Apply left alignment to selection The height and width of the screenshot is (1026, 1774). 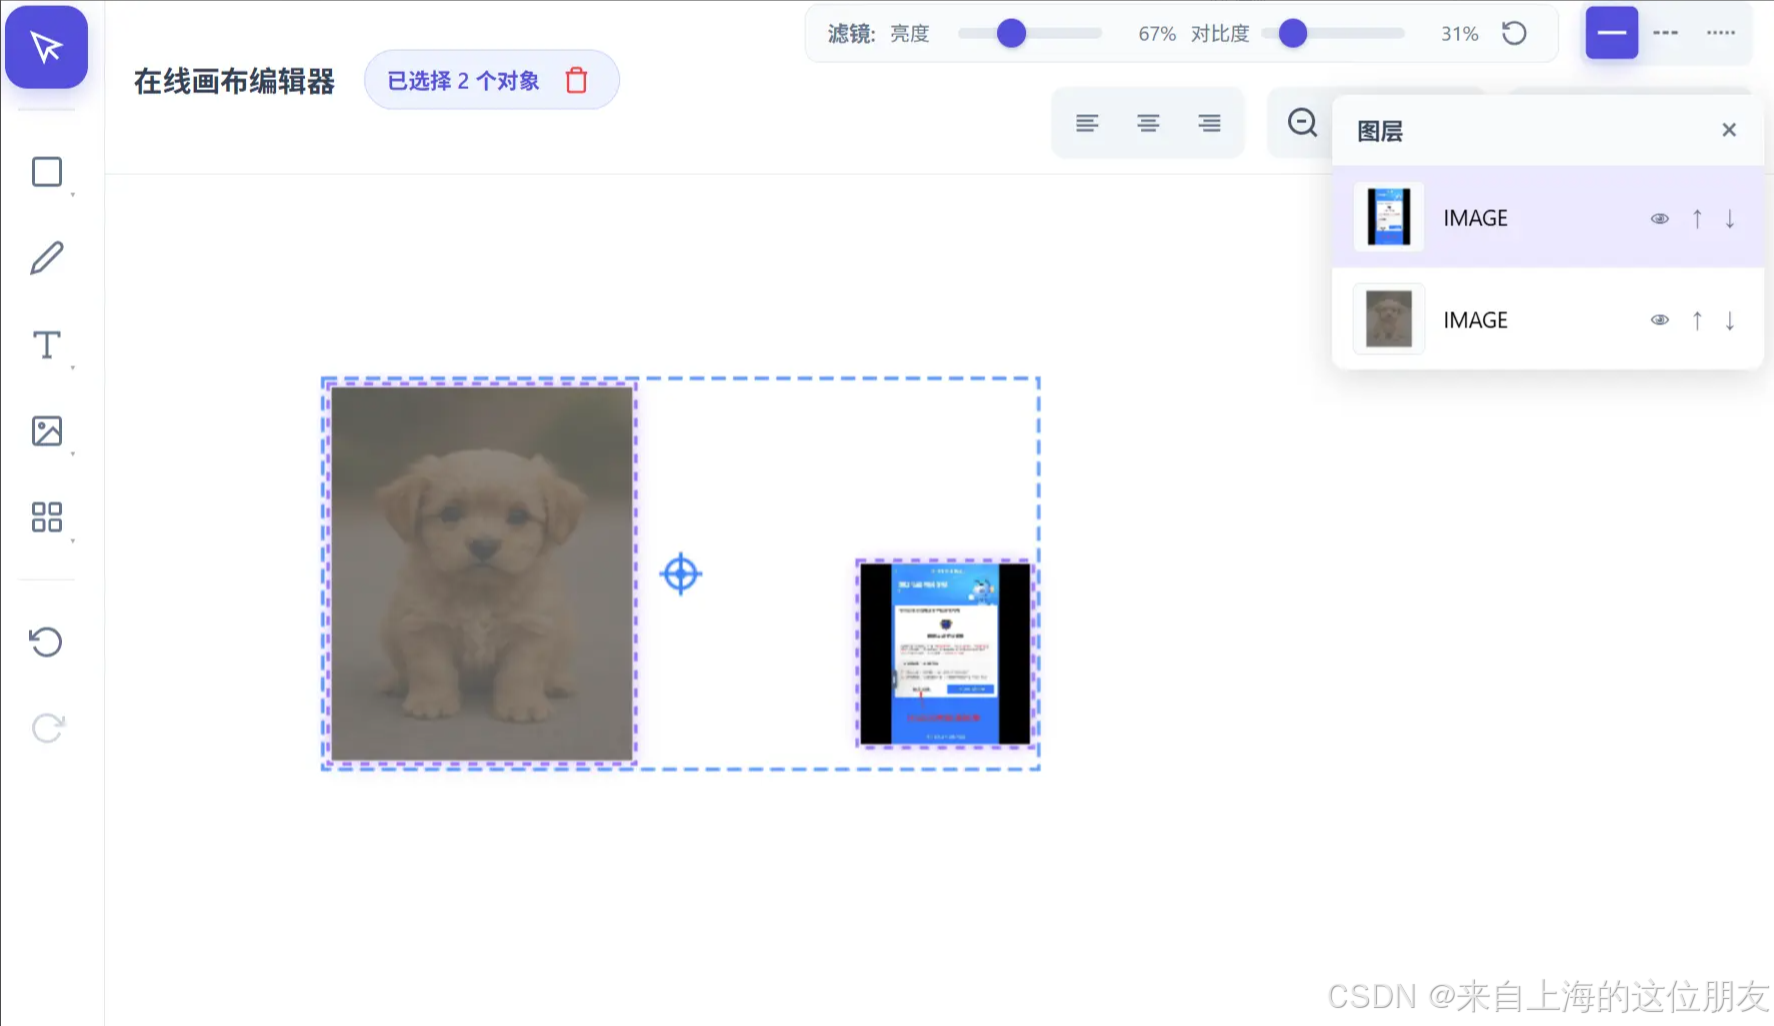tap(1087, 122)
